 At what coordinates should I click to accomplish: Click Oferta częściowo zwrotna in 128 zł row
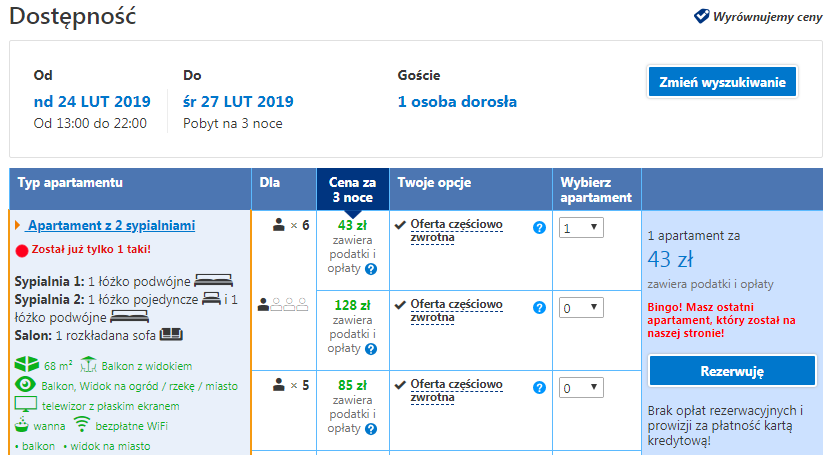[x=456, y=311]
